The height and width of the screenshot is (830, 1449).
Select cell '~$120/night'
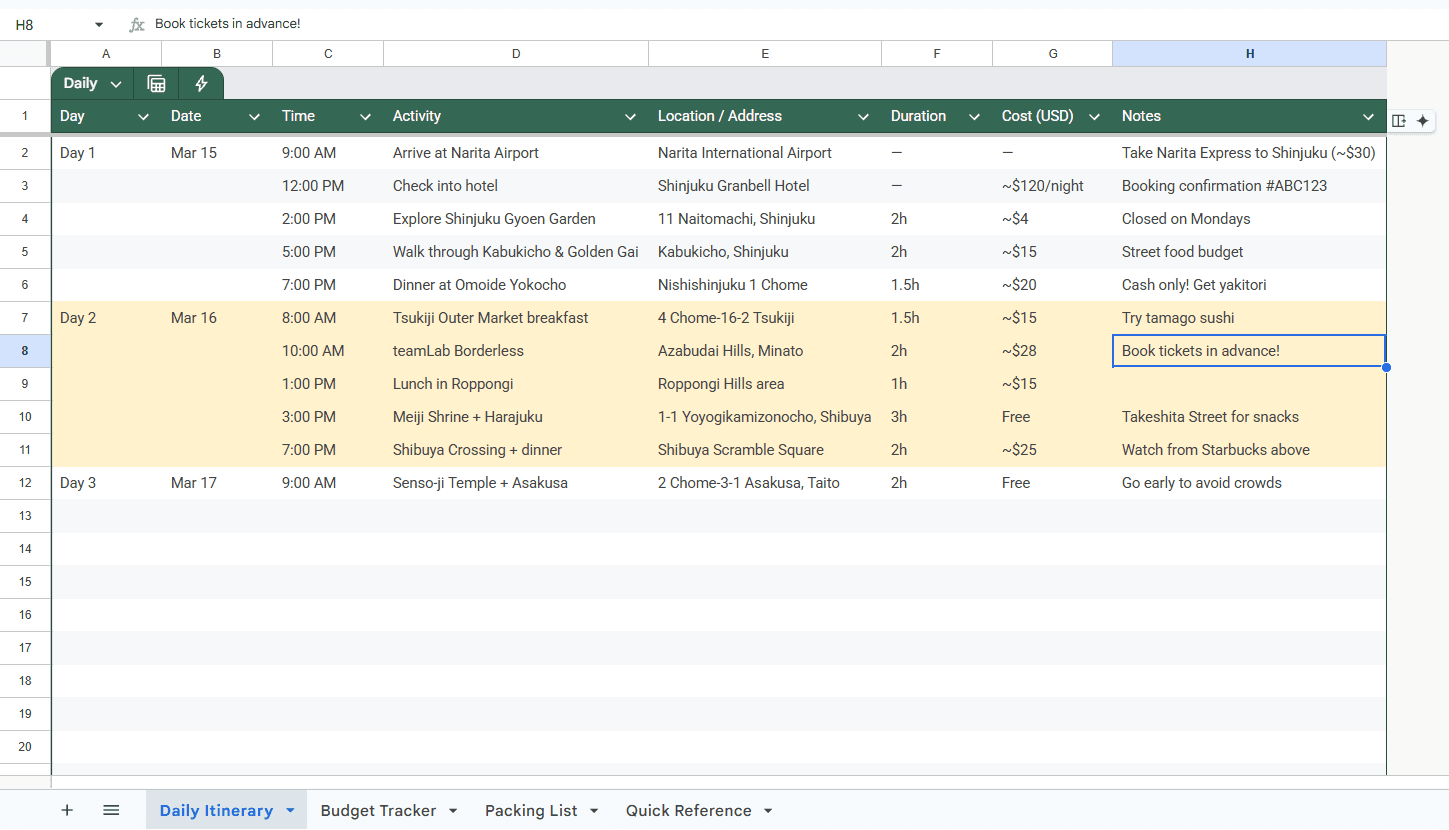click(x=1052, y=186)
